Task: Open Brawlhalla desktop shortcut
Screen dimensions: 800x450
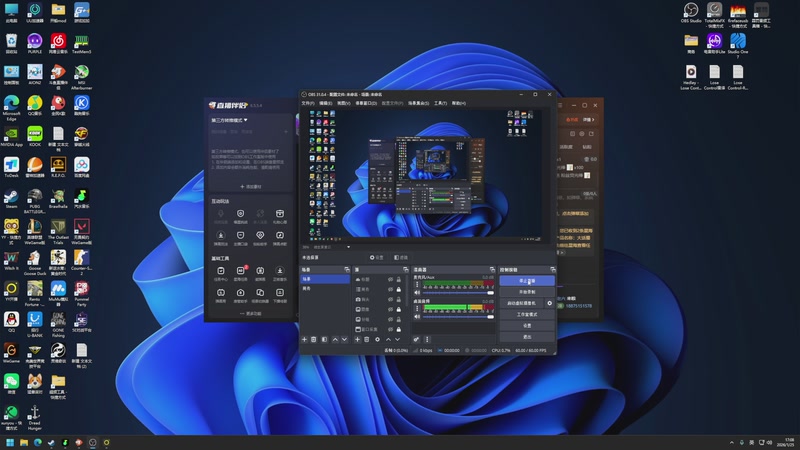Action: pos(58,198)
